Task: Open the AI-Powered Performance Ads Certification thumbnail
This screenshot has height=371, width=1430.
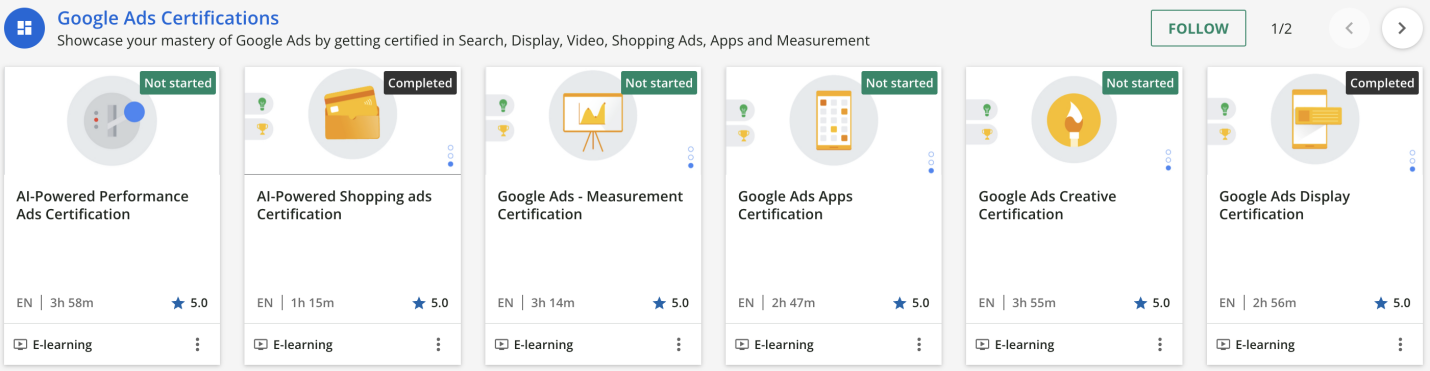Action: coord(112,120)
